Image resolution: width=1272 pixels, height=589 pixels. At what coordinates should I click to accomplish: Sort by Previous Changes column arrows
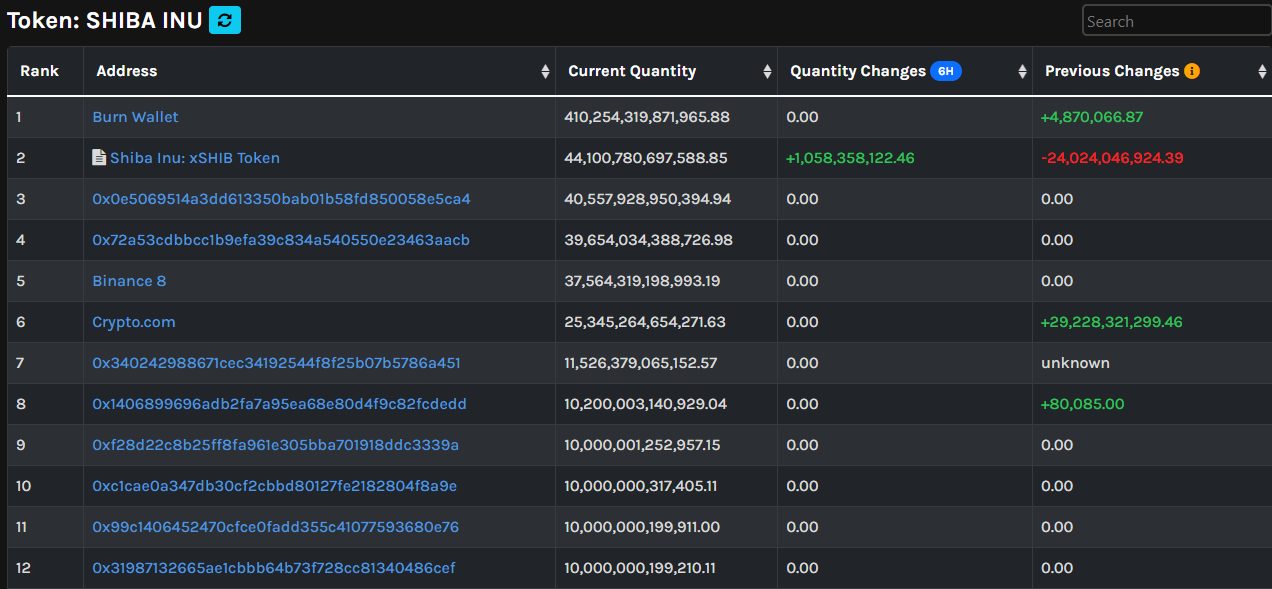point(1262,72)
